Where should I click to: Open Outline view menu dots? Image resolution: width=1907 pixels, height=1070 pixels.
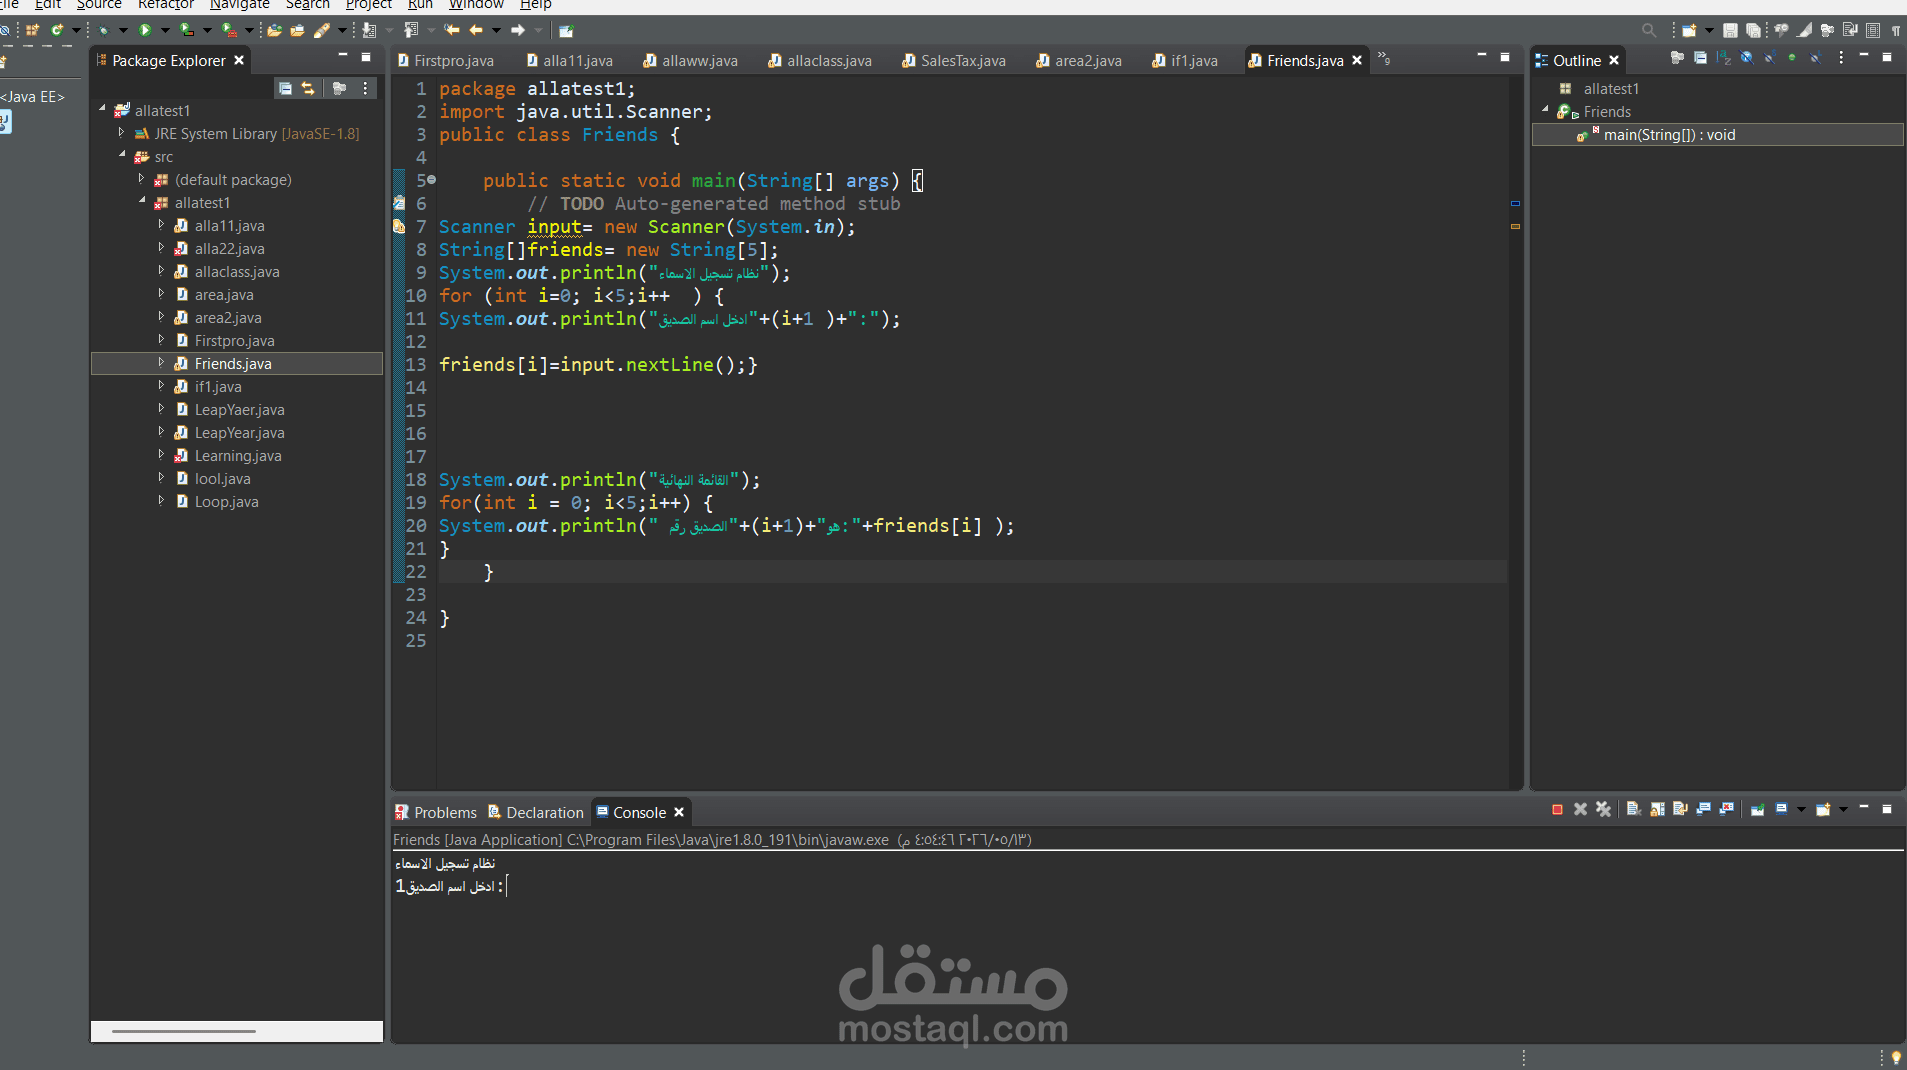1841,58
